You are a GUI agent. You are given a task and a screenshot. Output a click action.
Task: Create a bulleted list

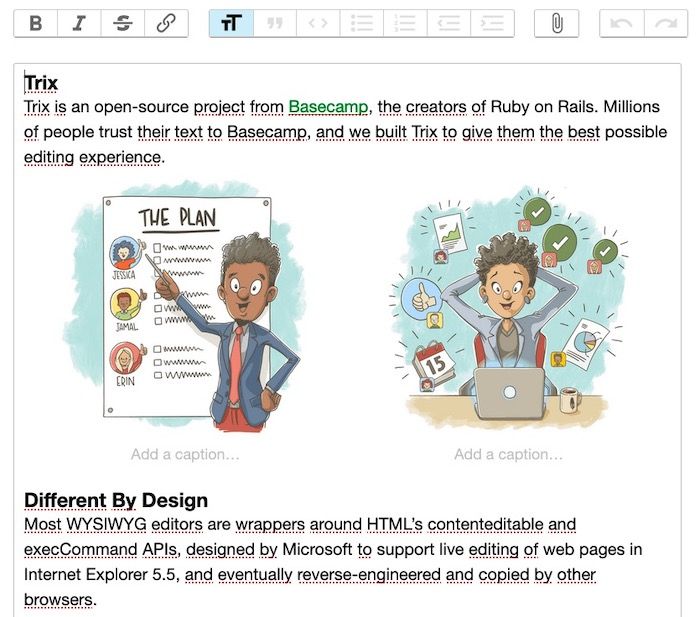(x=362, y=24)
